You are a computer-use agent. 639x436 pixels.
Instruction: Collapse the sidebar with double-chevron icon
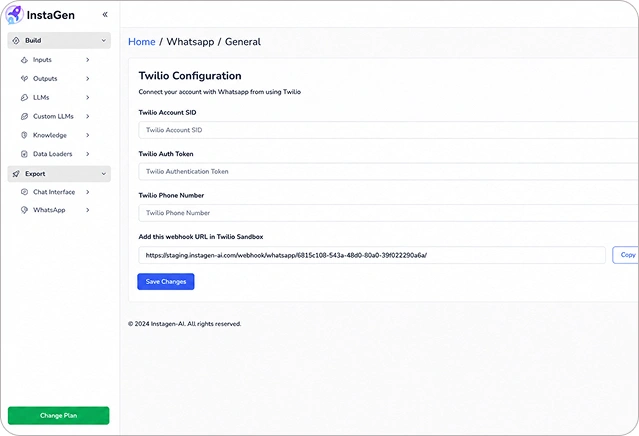(105, 15)
